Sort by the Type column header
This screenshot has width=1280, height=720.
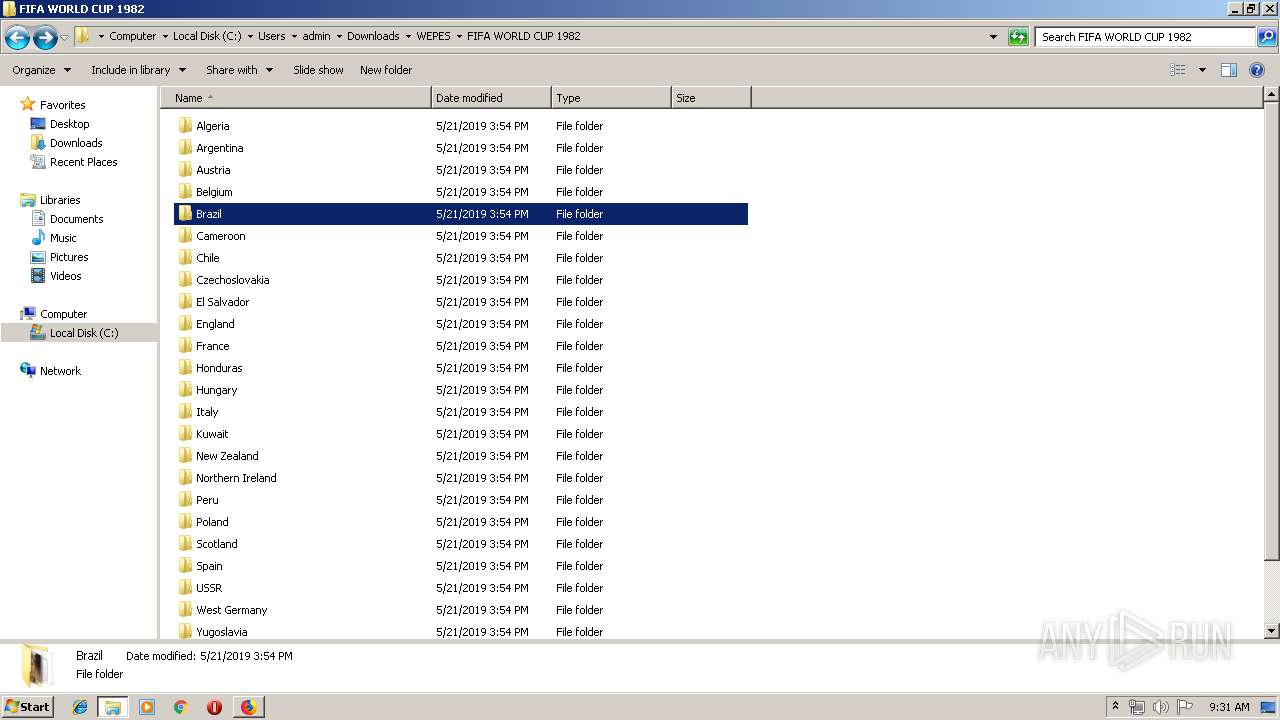[x=611, y=98]
